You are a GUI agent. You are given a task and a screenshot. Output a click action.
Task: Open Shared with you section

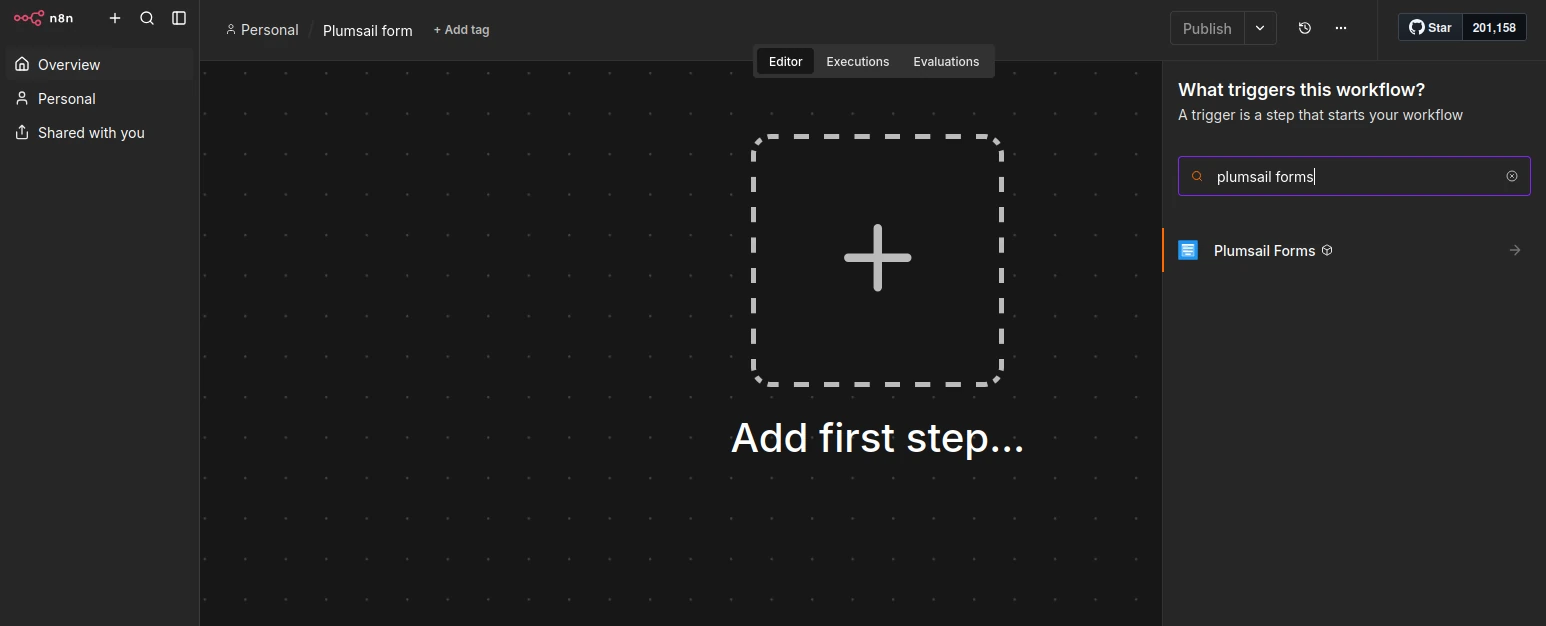[x=100, y=132]
